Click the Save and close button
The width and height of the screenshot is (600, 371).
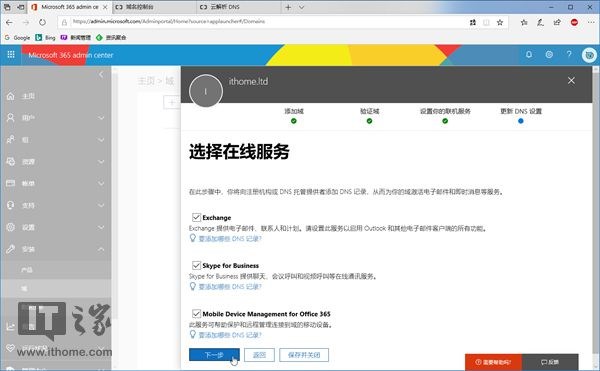point(304,355)
